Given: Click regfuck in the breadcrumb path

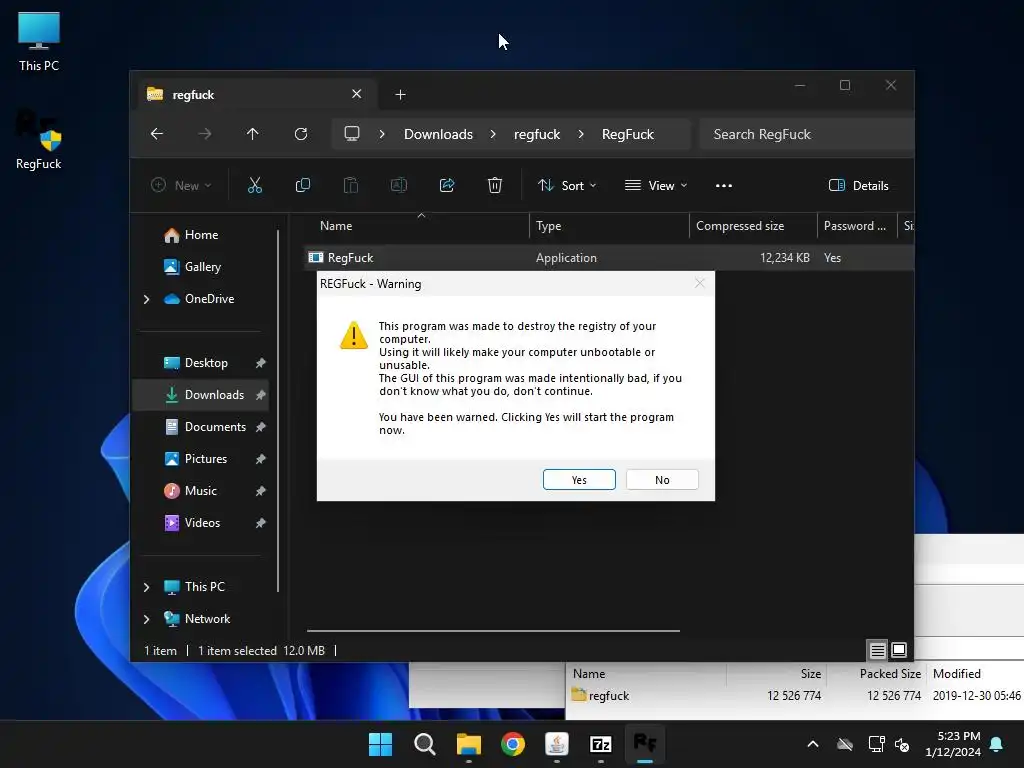Looking at the screenshot, I should click(x=537, y=134).
